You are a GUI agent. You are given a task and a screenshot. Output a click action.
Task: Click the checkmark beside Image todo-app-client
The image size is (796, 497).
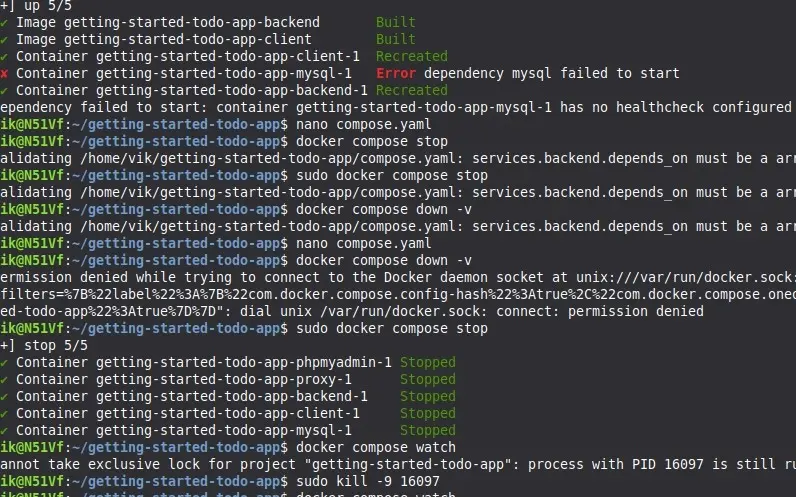[4, 40]
